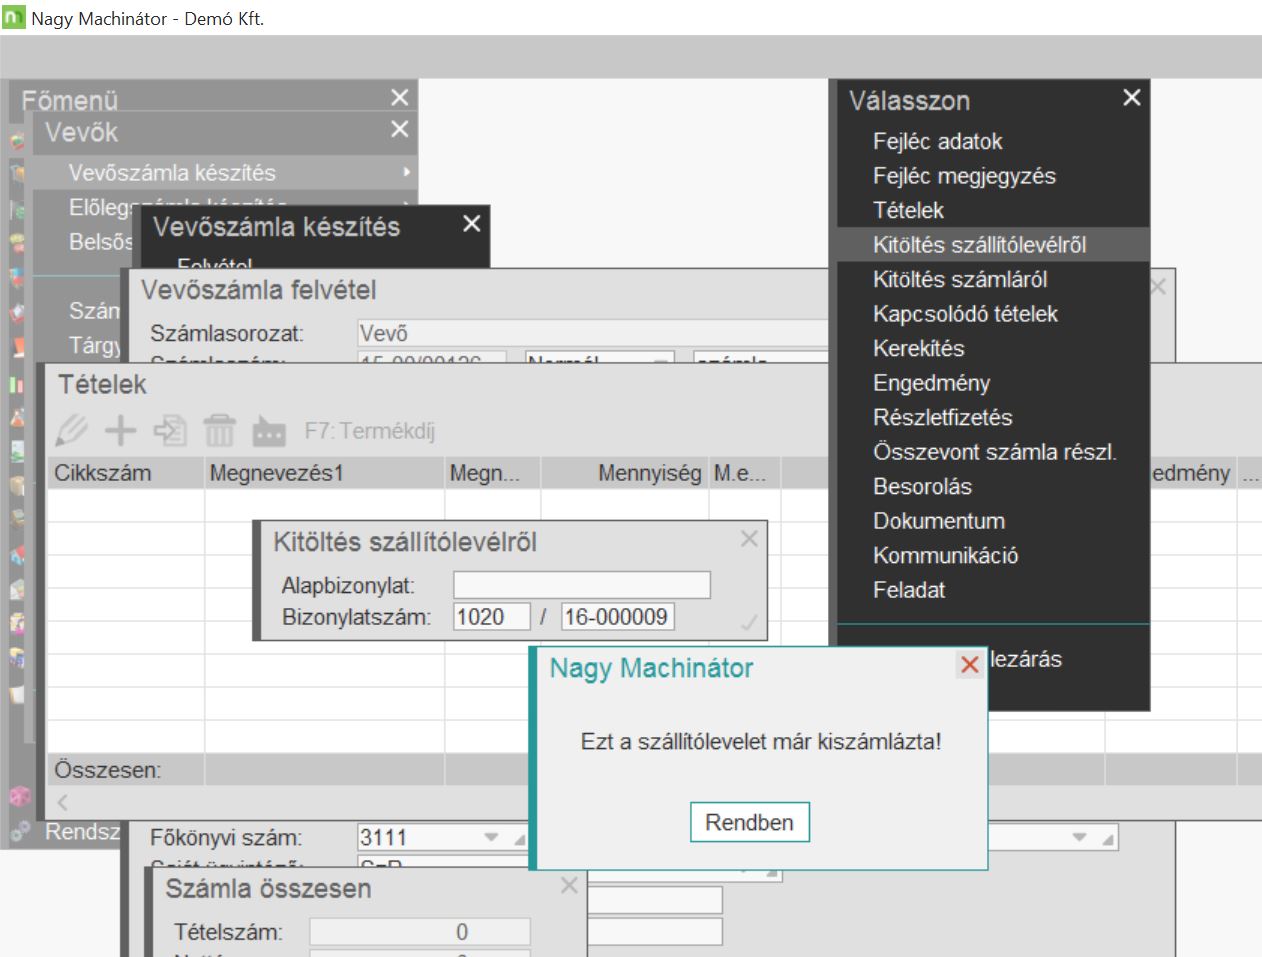
Task: Click the left scroll arrow below Összesen
Action: tap(63, 802)
